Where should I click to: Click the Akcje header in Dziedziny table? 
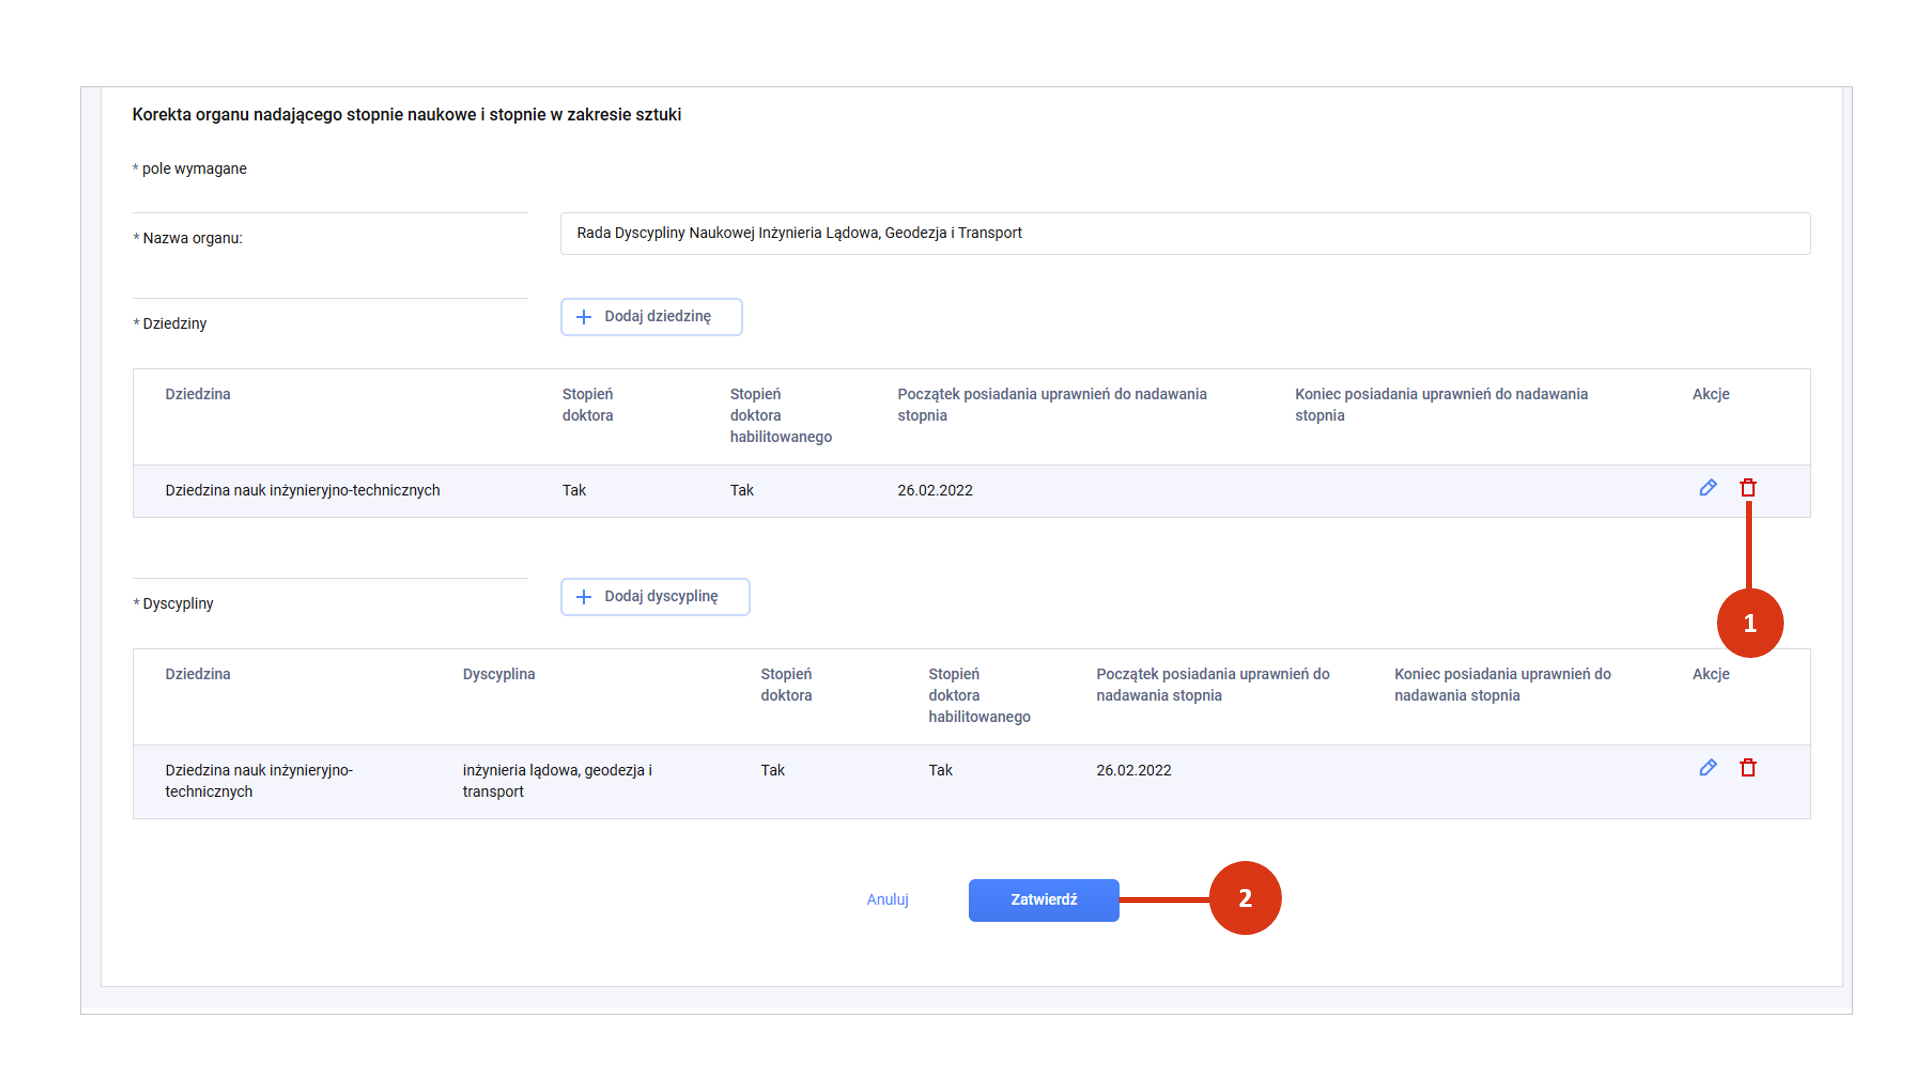tap(1711, 394)
